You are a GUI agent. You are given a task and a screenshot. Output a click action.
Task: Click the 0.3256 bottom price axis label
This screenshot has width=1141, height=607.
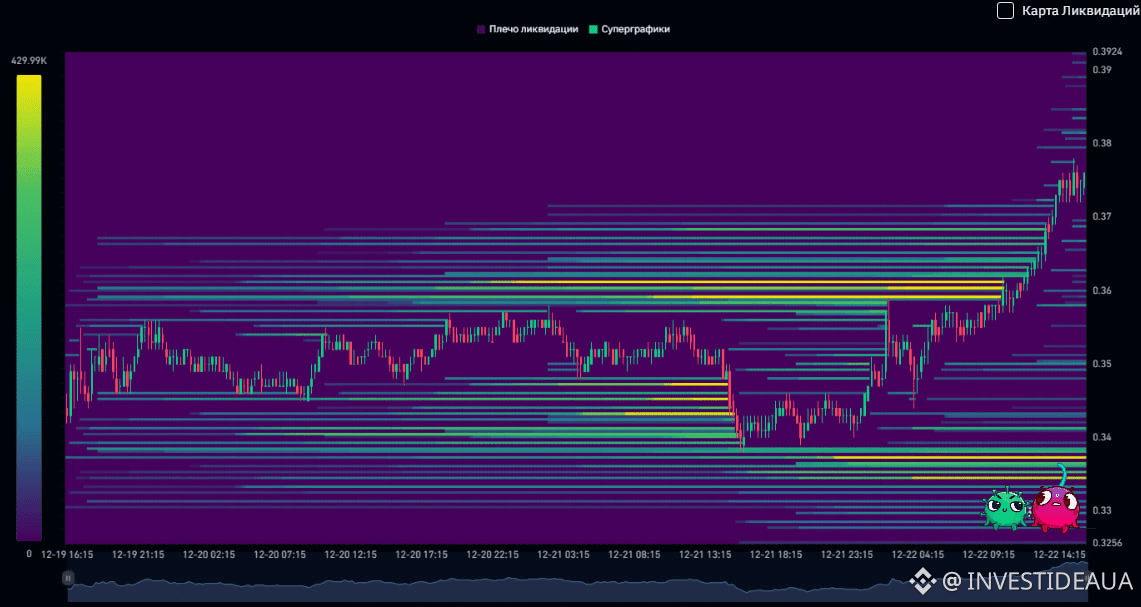click(1107, 543)
